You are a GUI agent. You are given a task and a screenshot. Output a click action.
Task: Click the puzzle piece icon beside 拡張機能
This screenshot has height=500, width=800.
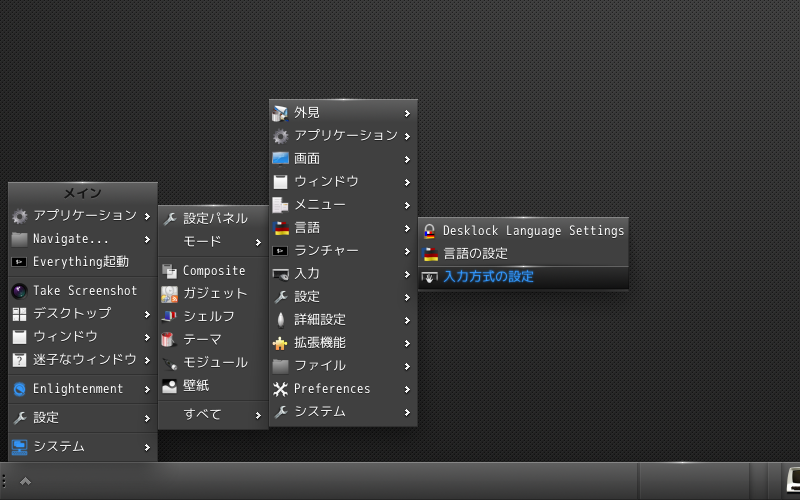pos(280,343)
